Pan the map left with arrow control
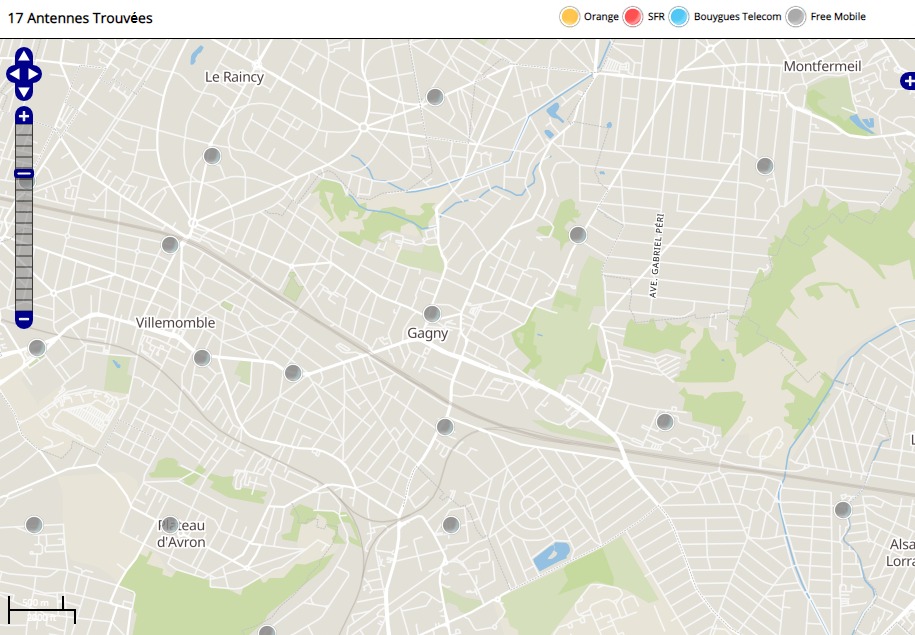The image size is (915, 635). [12, 74]
